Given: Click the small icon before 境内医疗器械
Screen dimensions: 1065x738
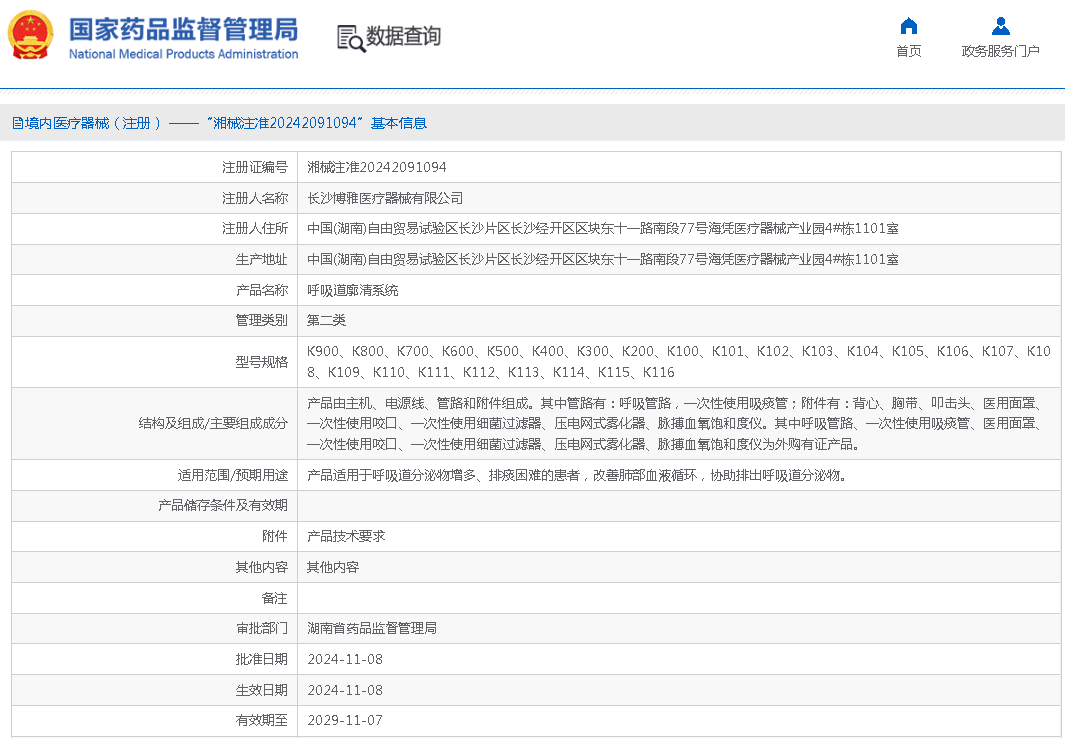Looking at the screenshot, I should tap(17, 123).
